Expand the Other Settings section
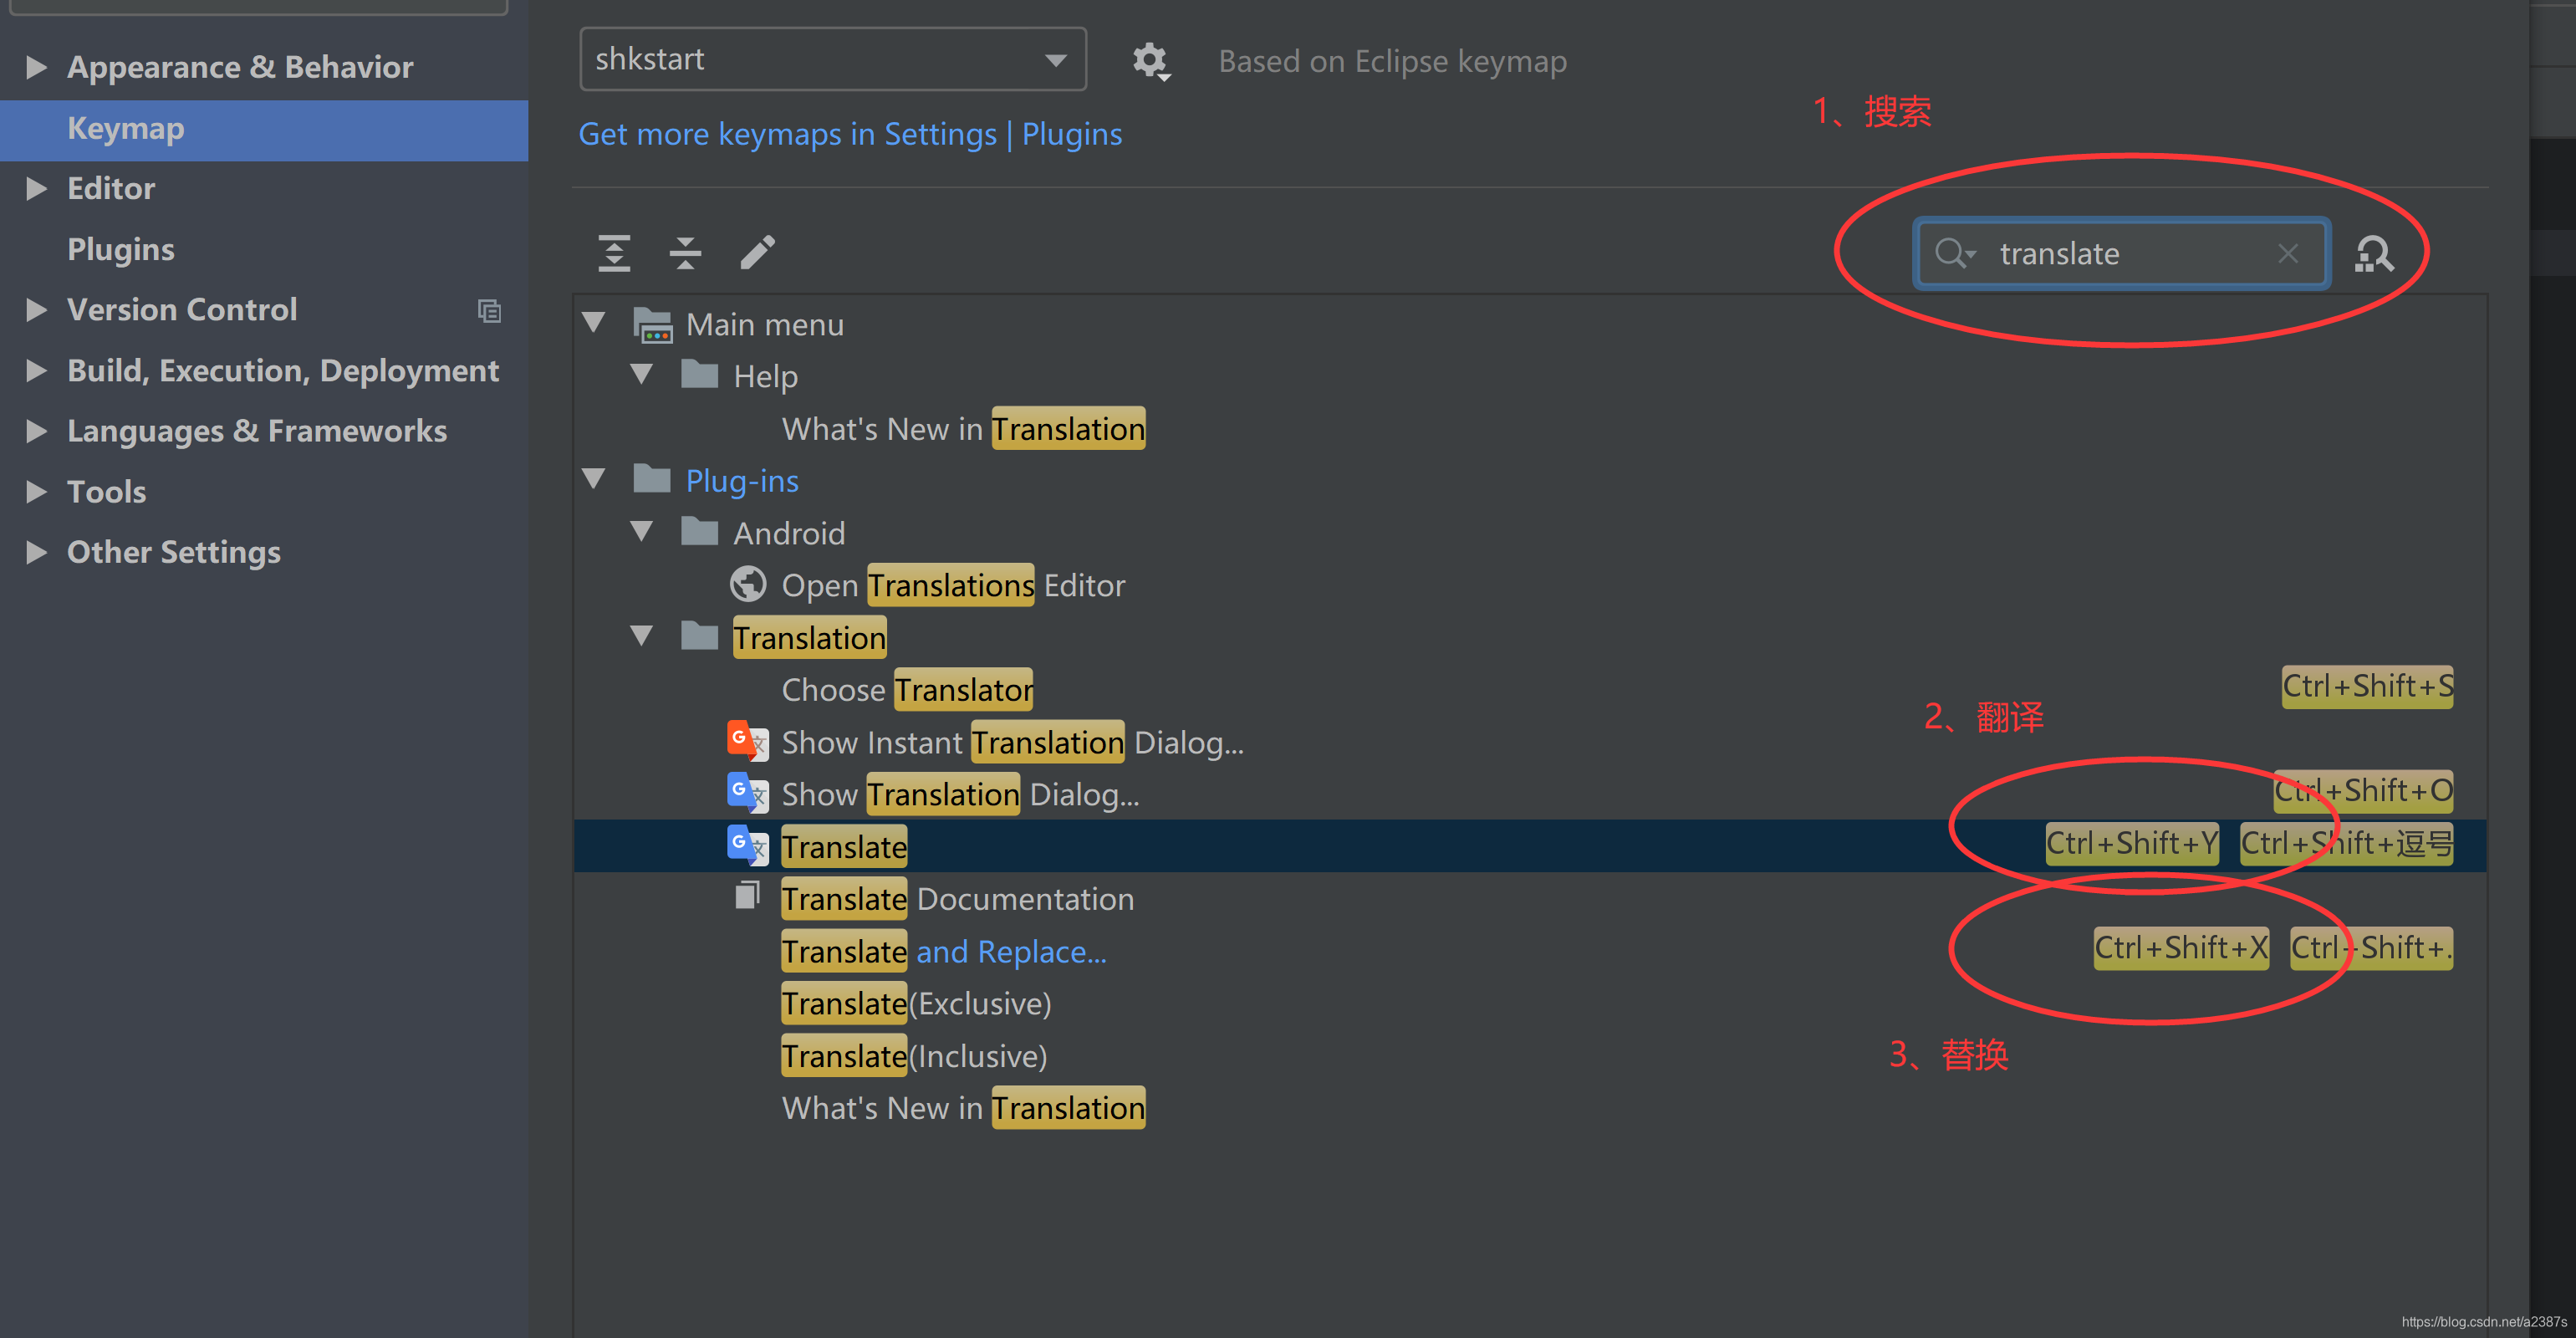2576x1338 pixels. [x=37, y=552]
